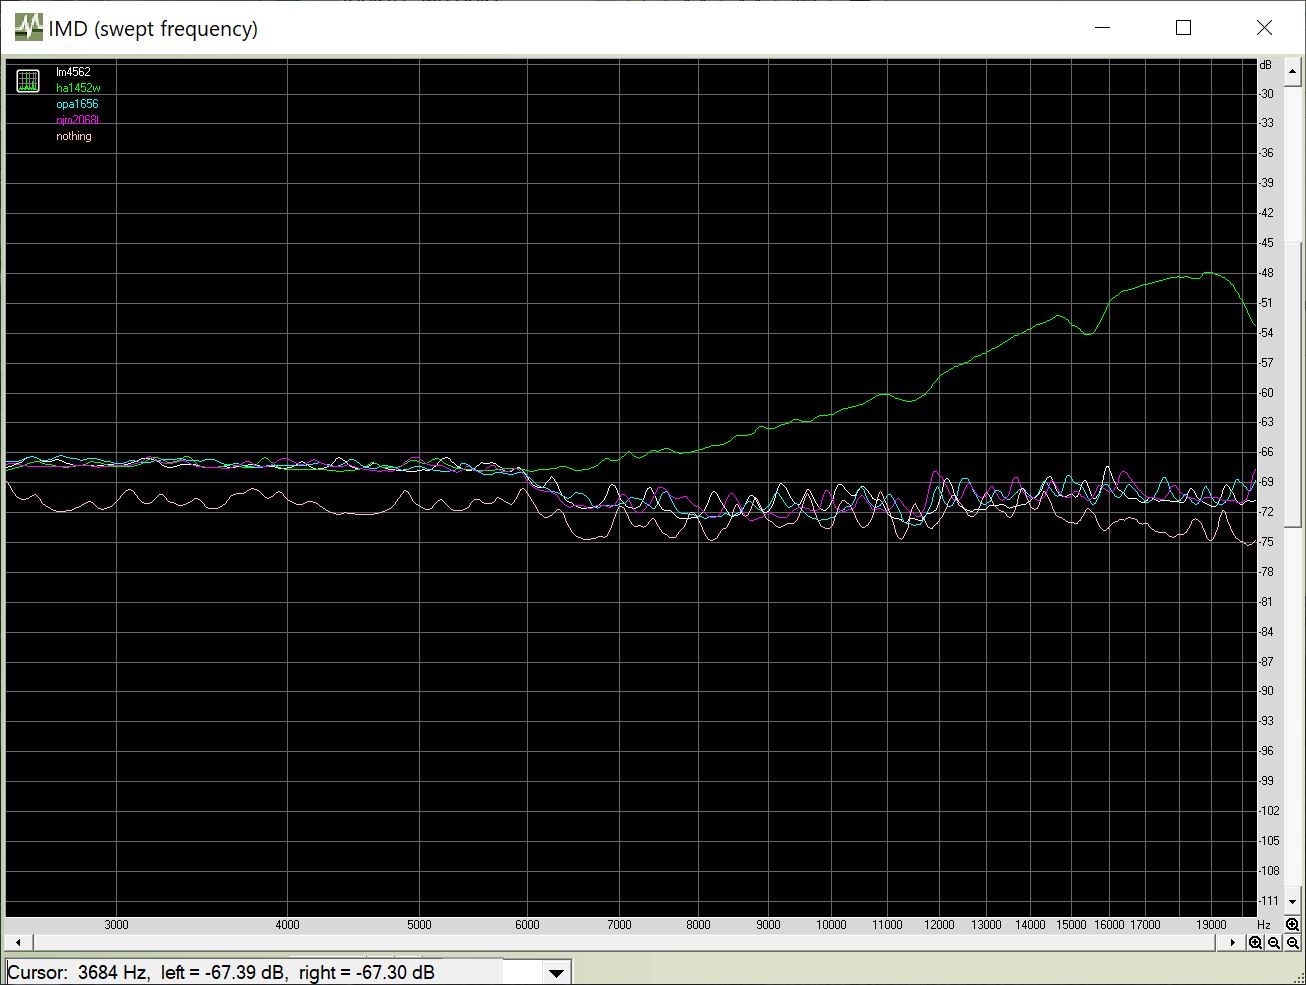Click the zoom-in magnifier right of the scroll arrow
This screenshot has height=985, width=1306.
[x=1255, y=942]
